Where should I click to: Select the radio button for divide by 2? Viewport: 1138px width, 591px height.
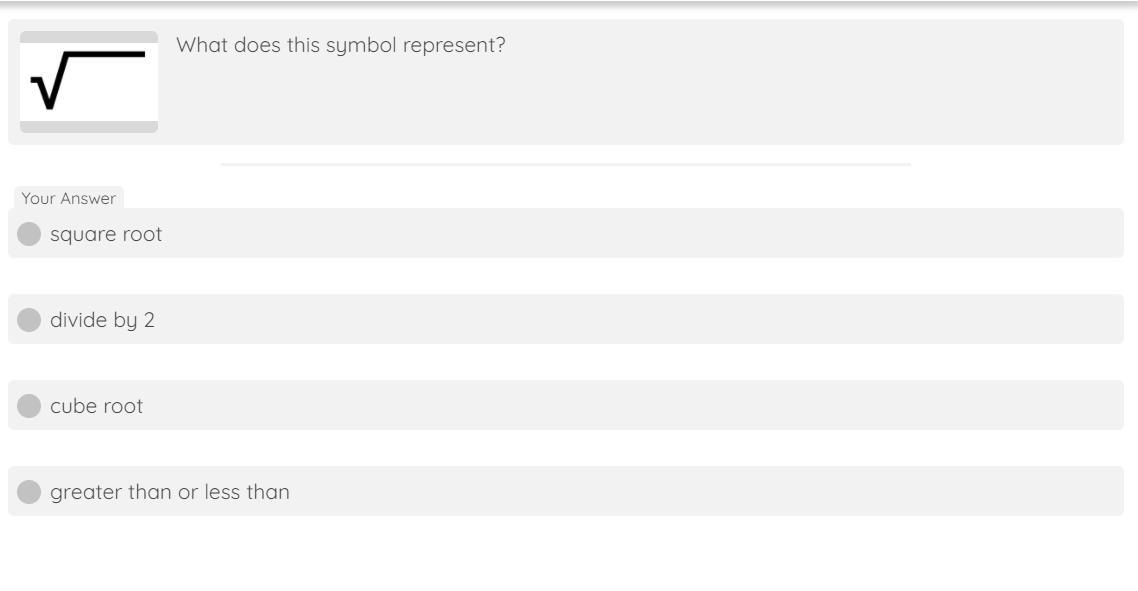[32, 320]
